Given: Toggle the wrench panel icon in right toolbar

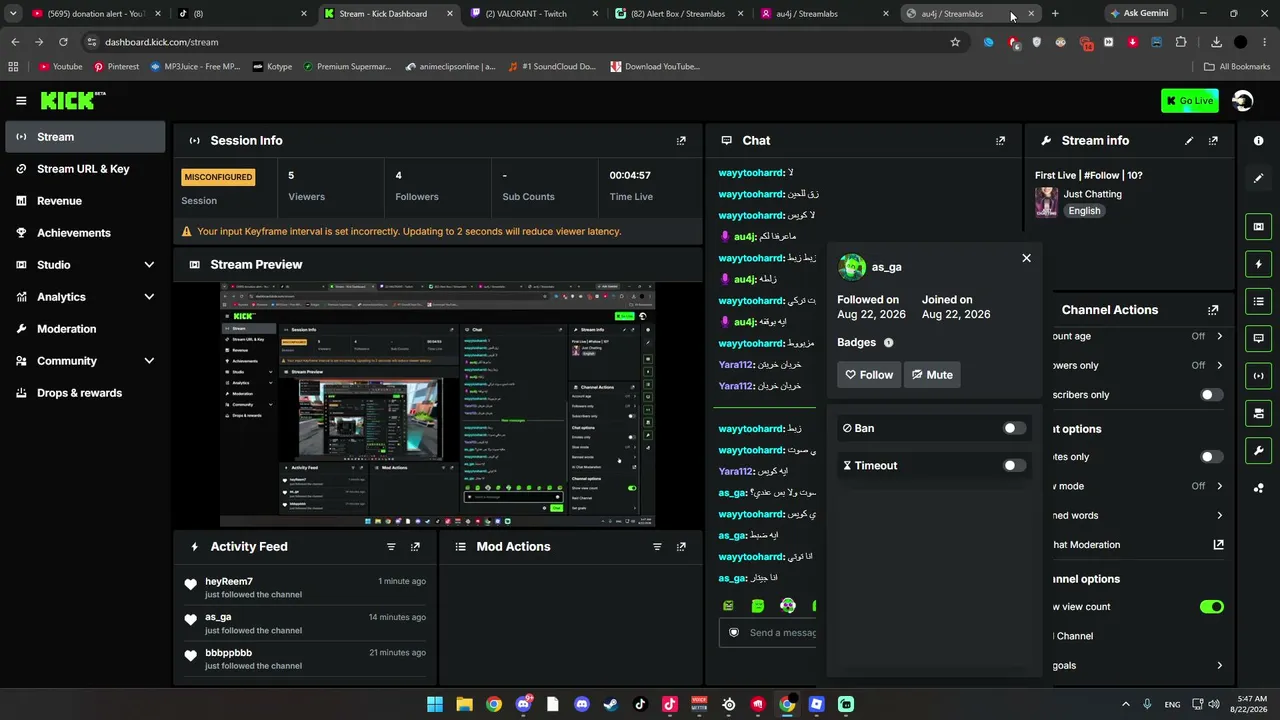Looking at the screenshot, I should tap(1258, 450).
